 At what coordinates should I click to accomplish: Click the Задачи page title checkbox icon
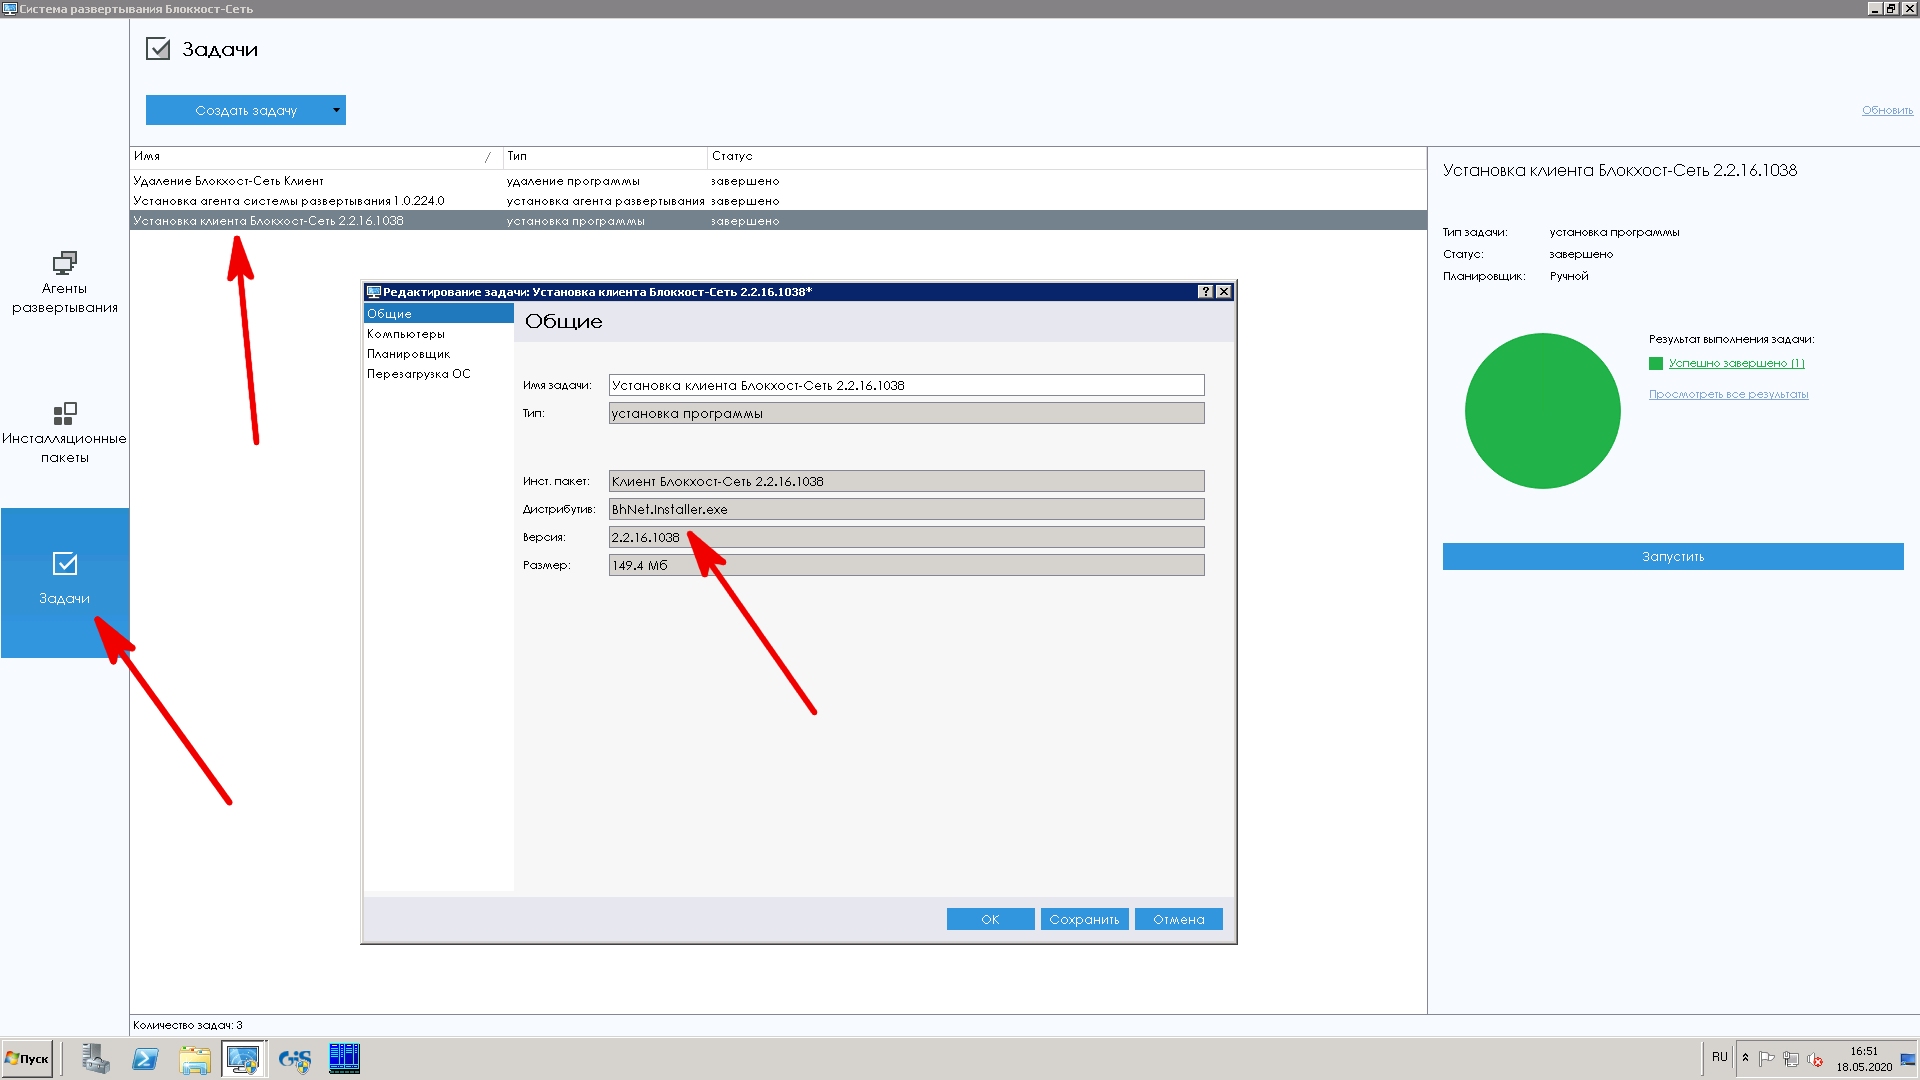[x=158, y=49]
